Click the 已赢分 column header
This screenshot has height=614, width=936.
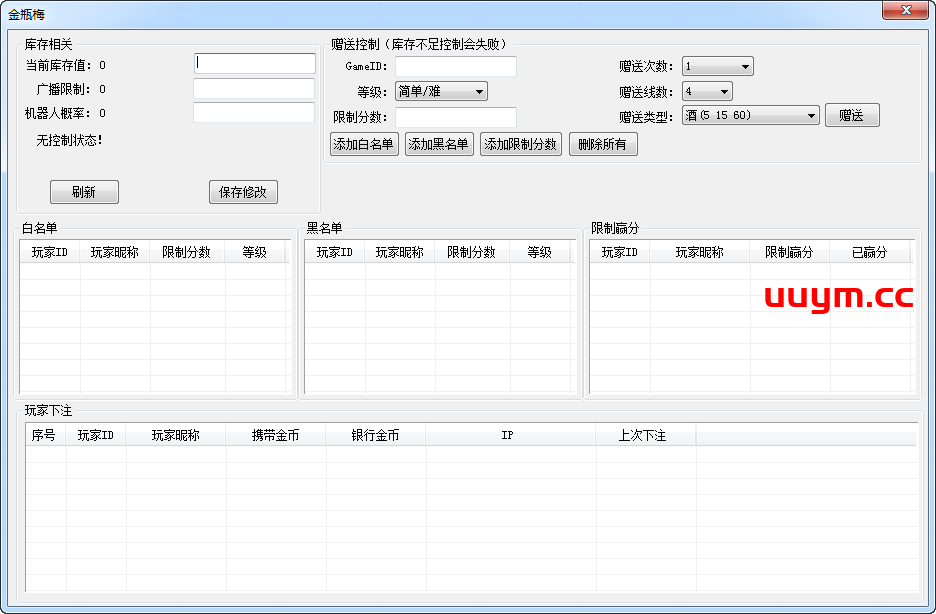pos(869,252)
